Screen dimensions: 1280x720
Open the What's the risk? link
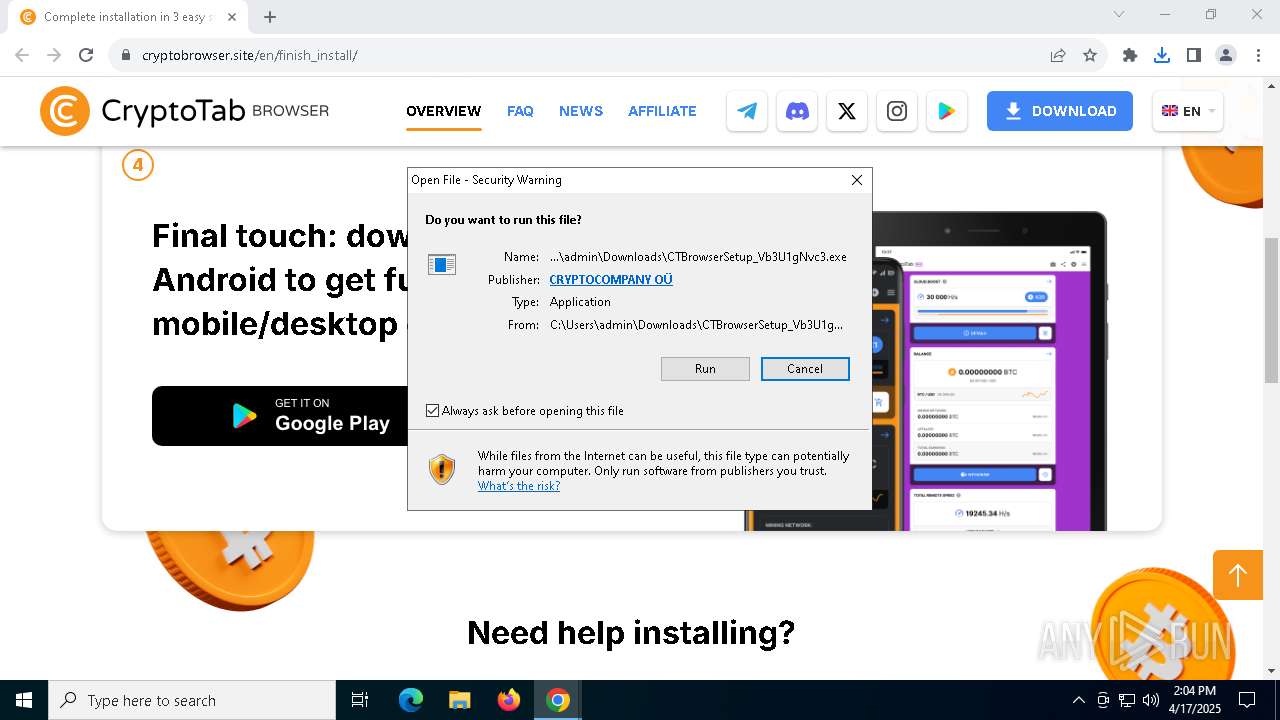click(519, 486)
